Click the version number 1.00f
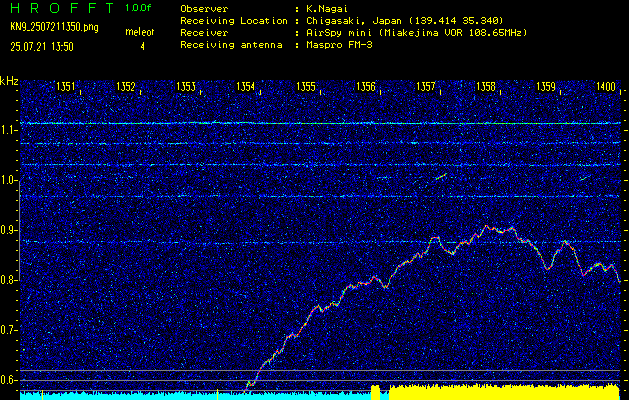 click(138, 8)
